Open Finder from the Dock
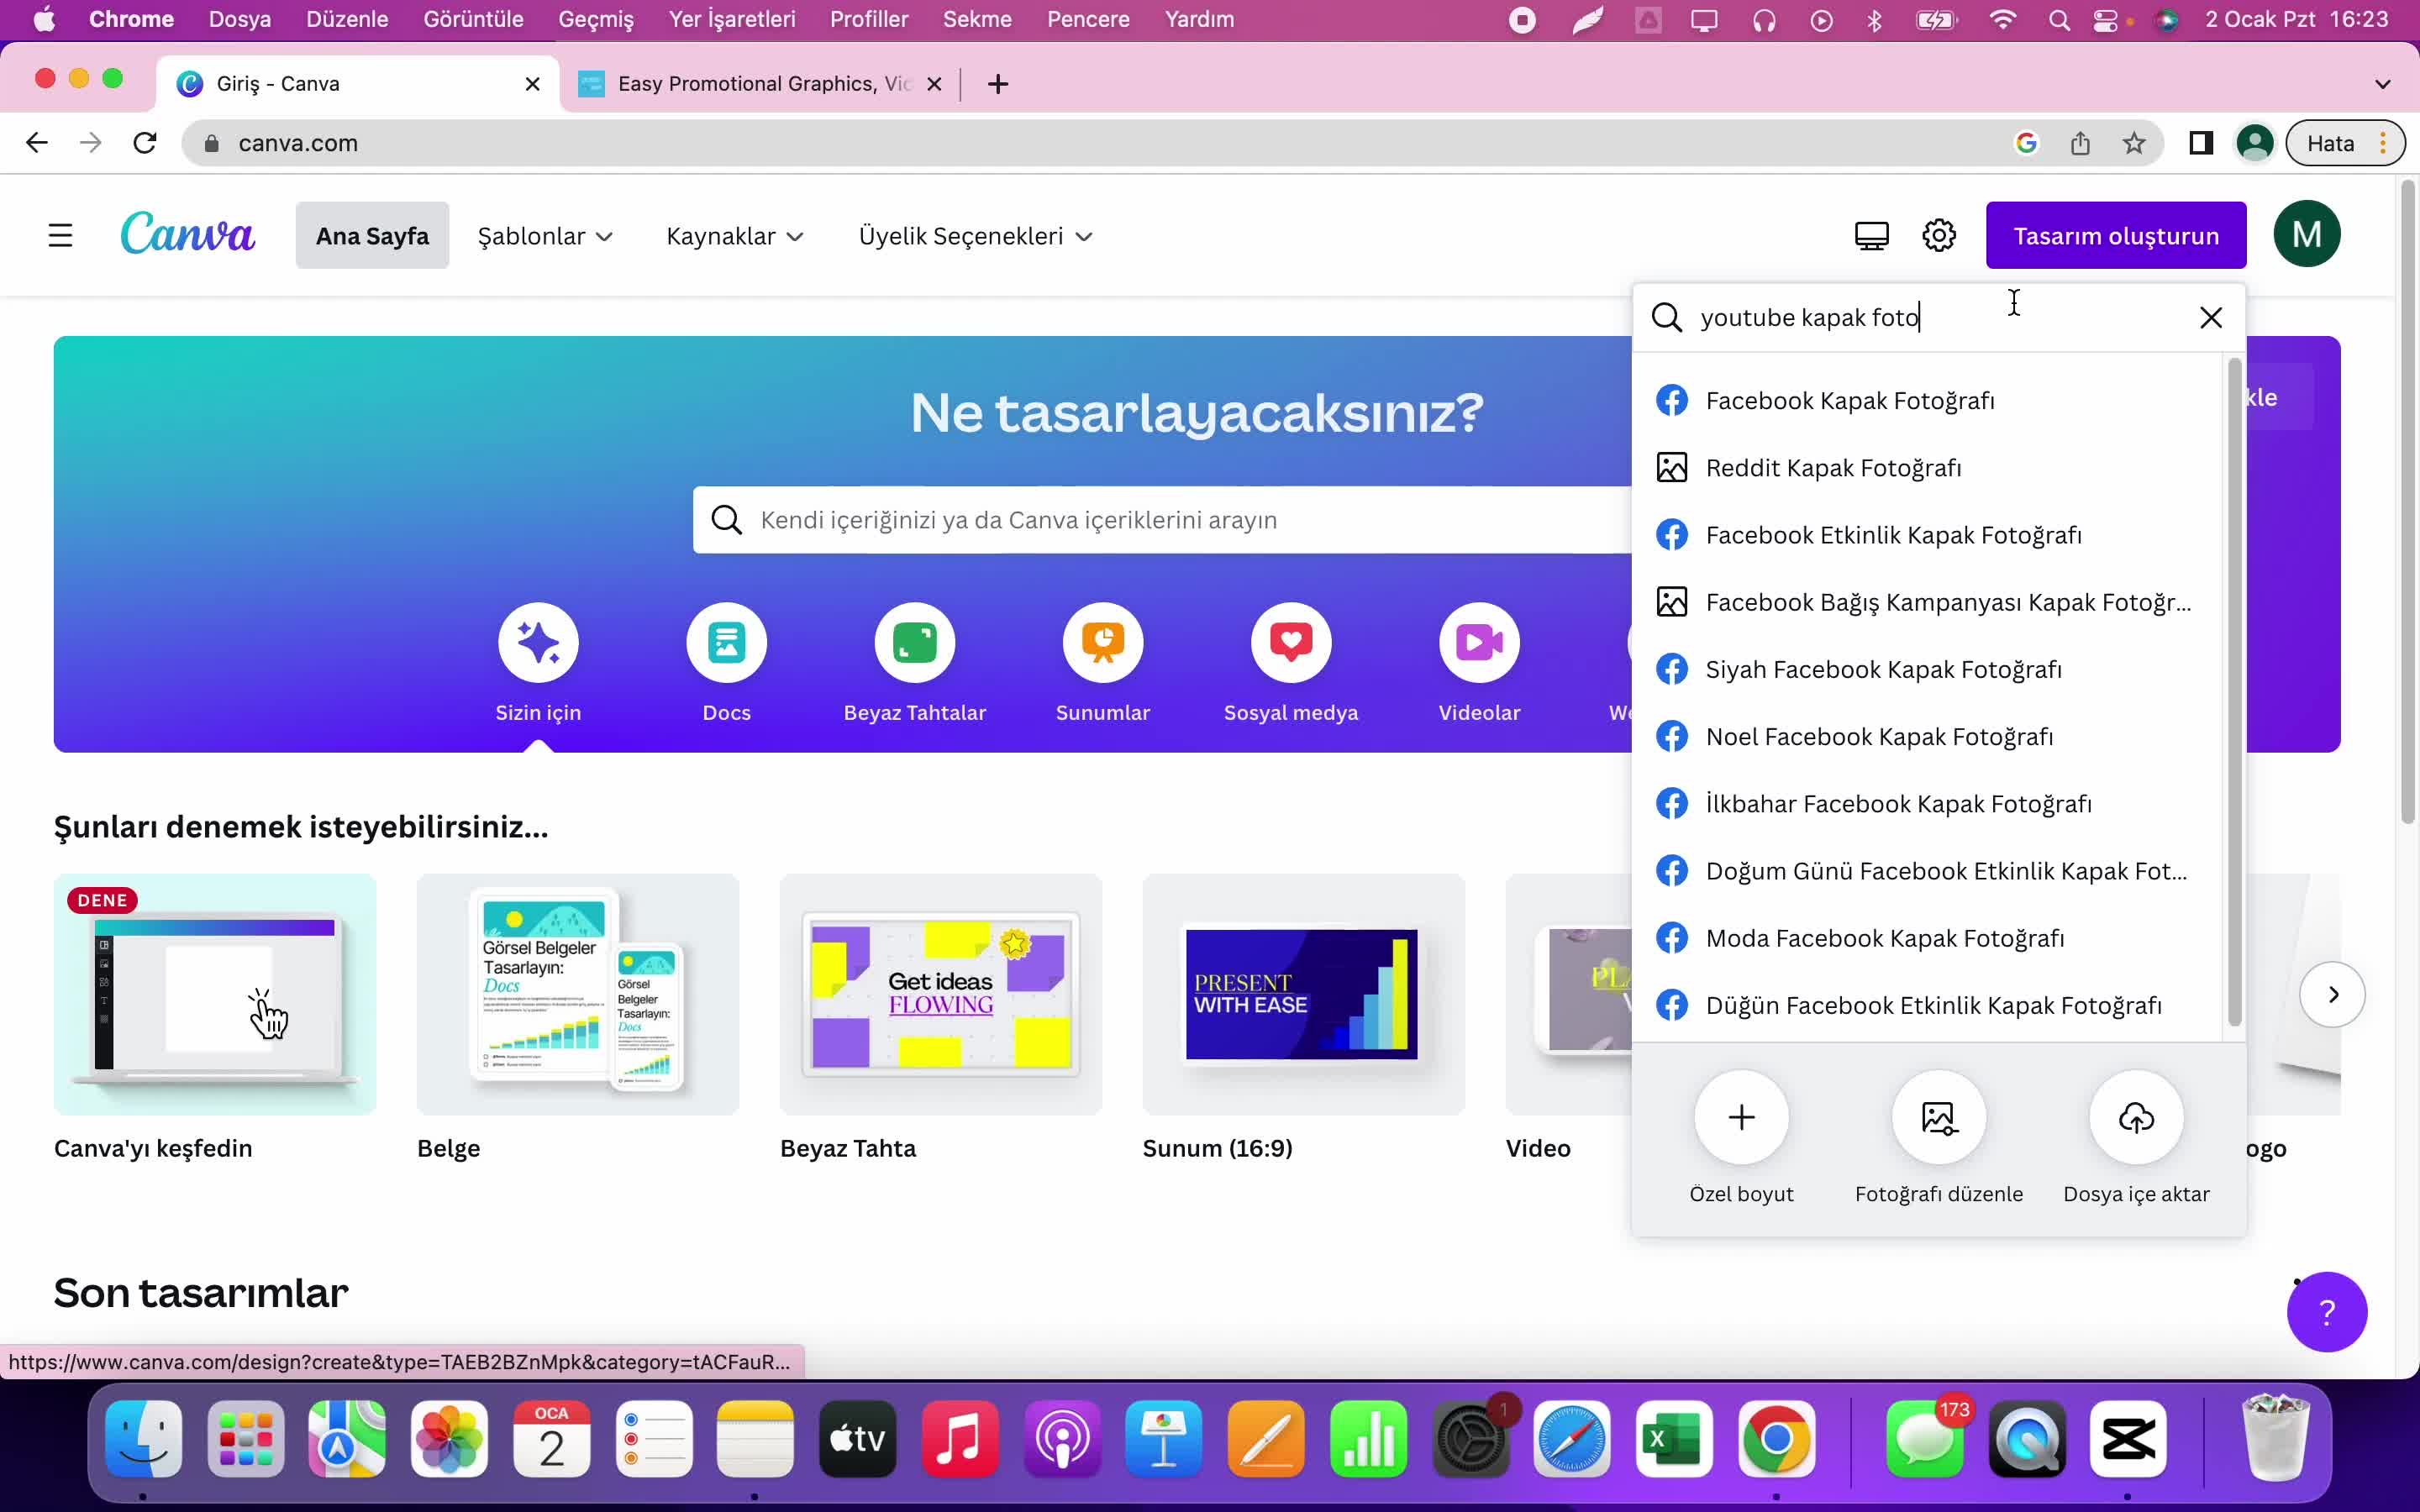 click(x=143, y=1439)
